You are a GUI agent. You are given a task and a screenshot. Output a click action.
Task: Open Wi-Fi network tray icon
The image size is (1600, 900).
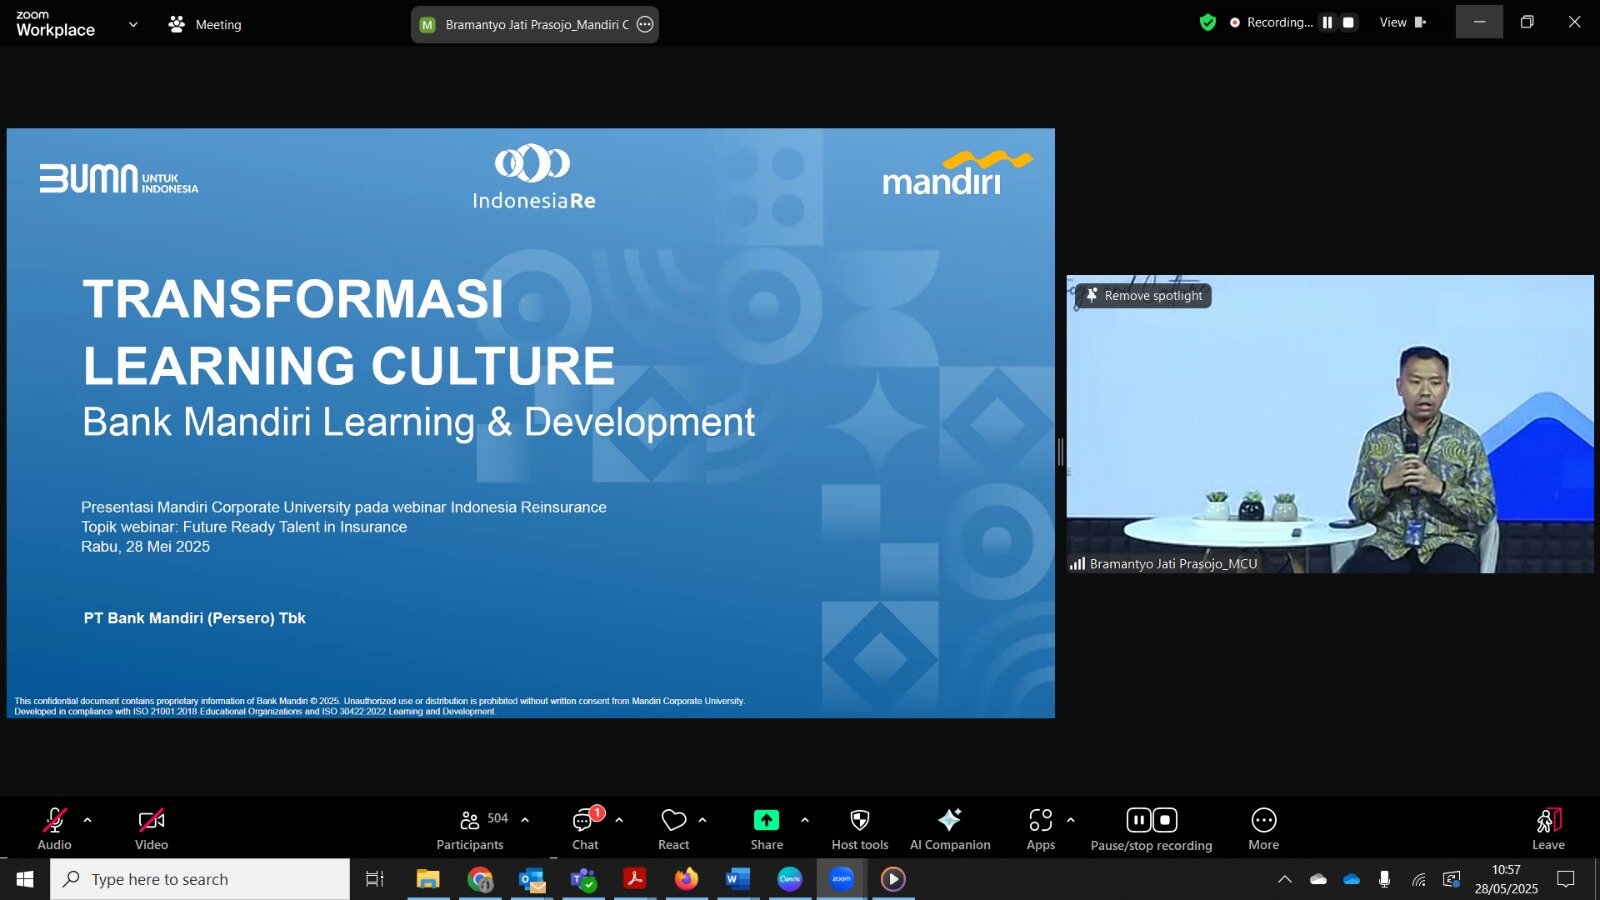[x=1418, y=879]
